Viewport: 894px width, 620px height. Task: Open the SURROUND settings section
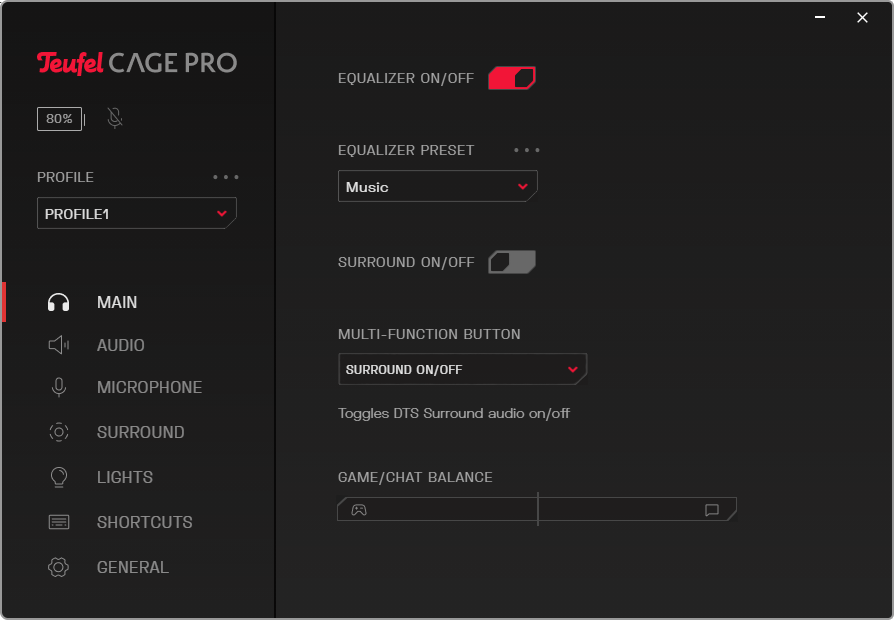(x=140, y=432)
